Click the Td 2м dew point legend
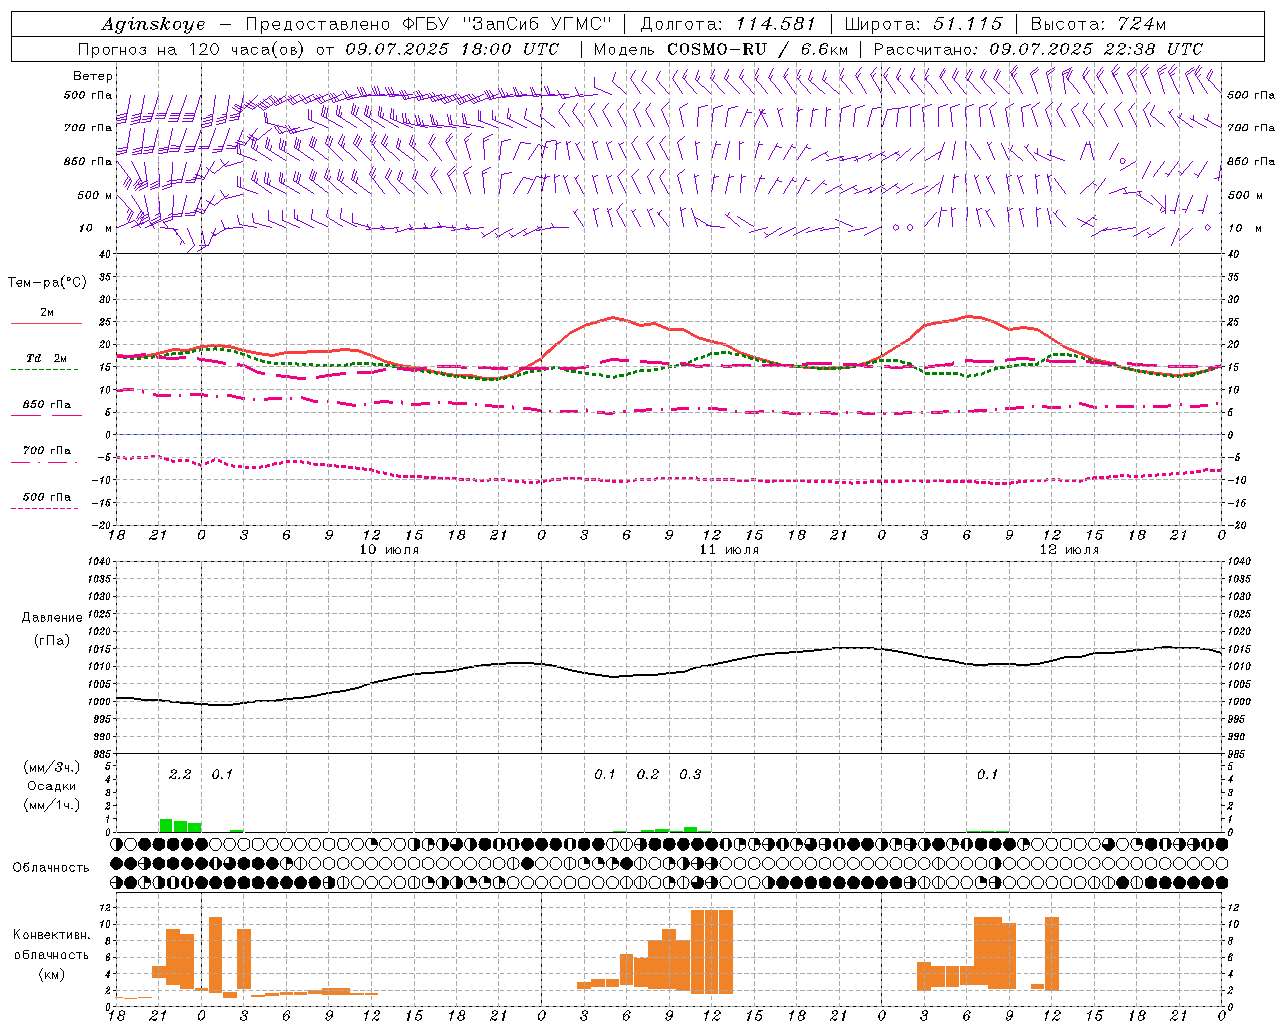1280x1024 pixels. (x=47, y=358)
